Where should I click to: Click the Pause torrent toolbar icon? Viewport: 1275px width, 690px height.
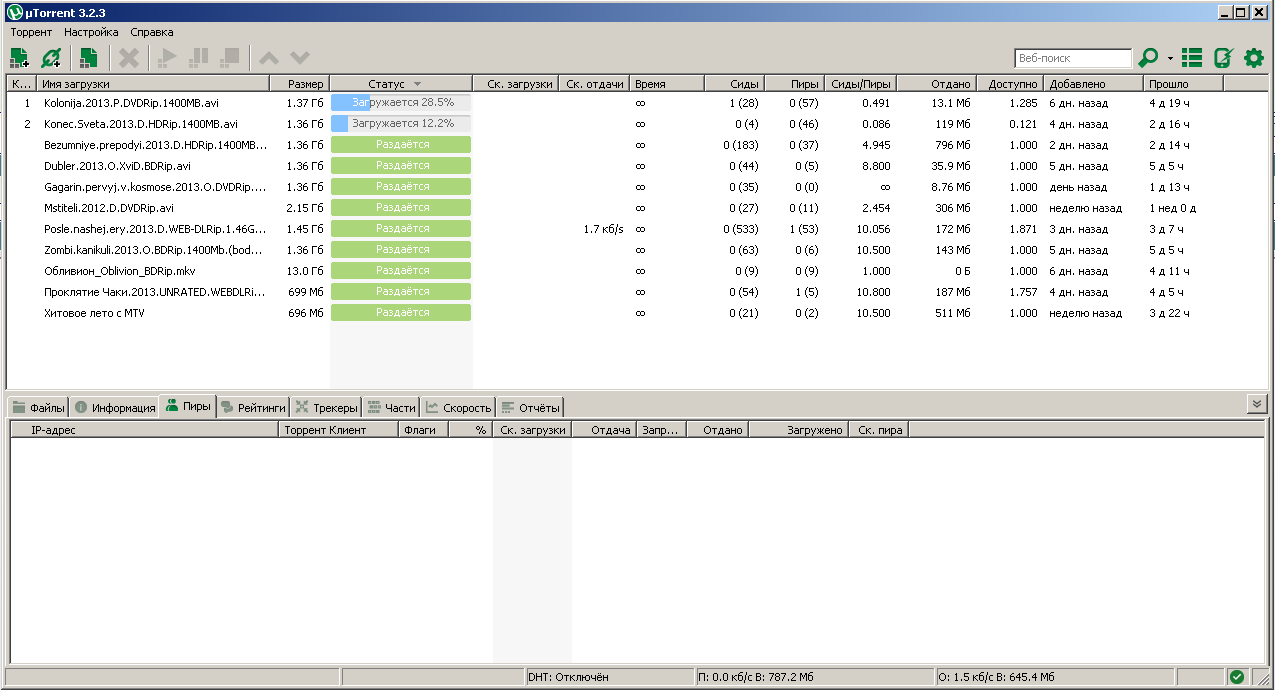click(x=198, y=58)
